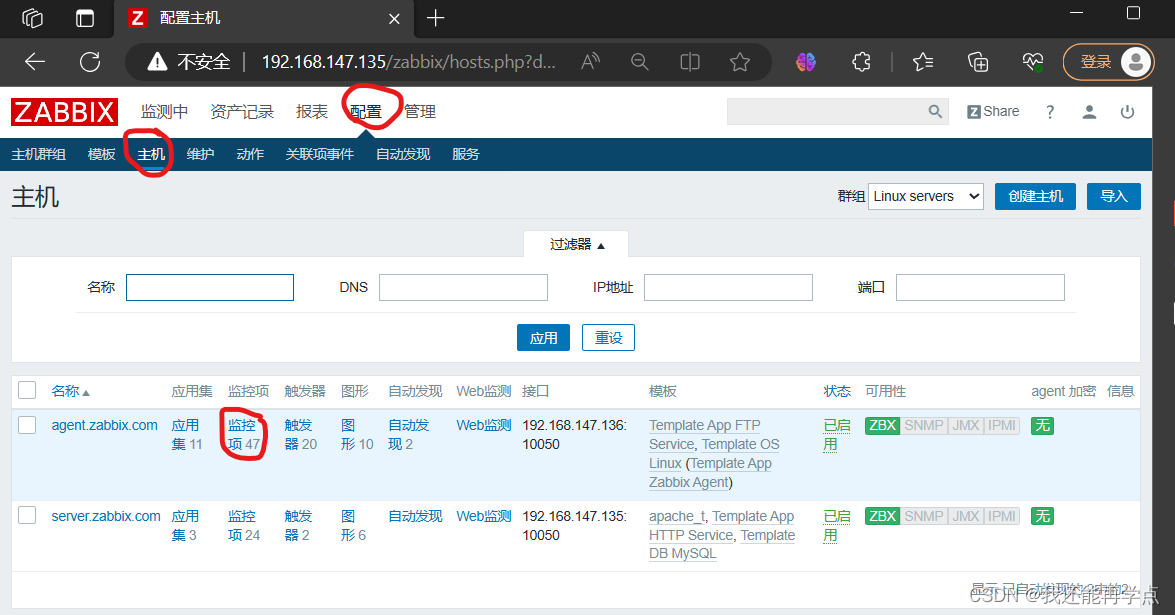
Task: Focus the DNS filter input
Action: coord(463,288)
